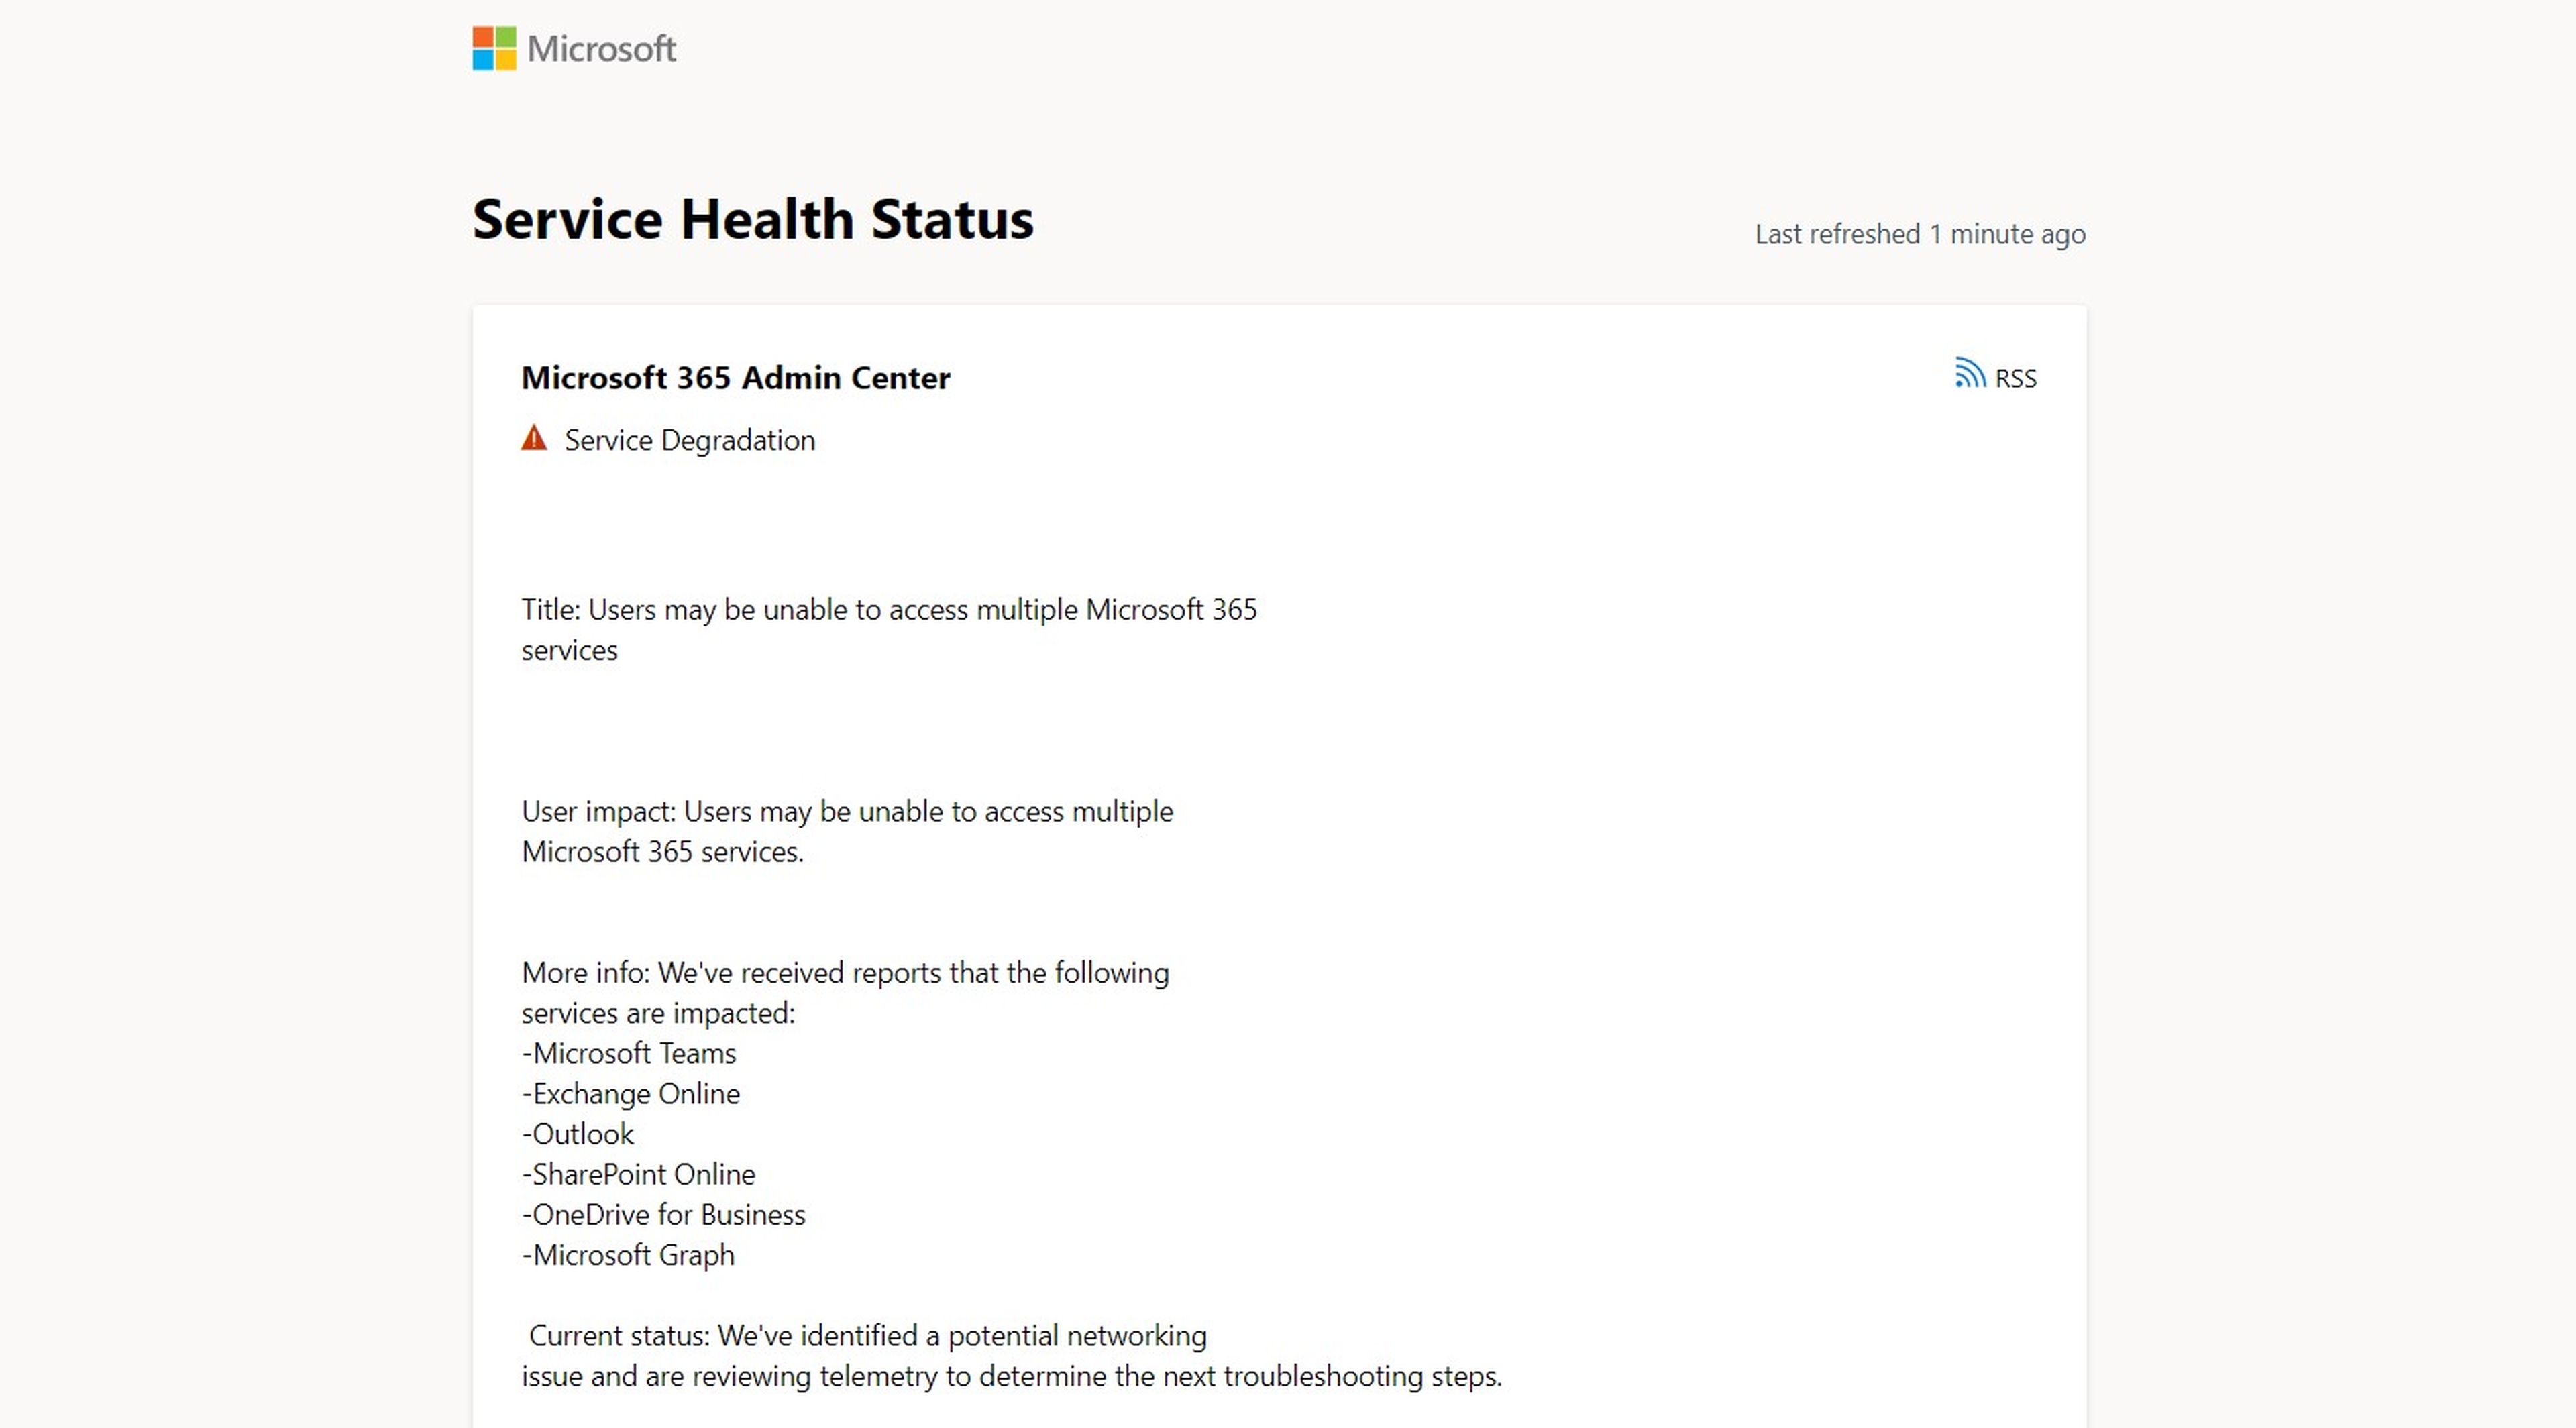The width and height of the screenshot is (2576, 1428).
Task: Click the Microsoft four-square logo
Action: (x=494, y=48)
